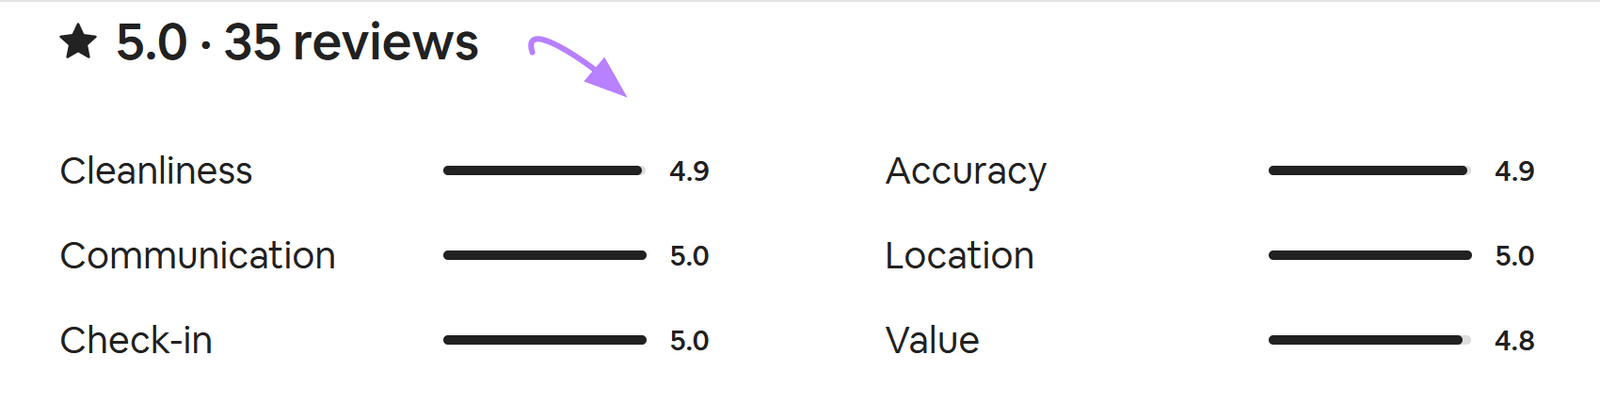Screen dimensions: 1600x404
Task: Click the Value category label
Action: click(x=932, y=341)
